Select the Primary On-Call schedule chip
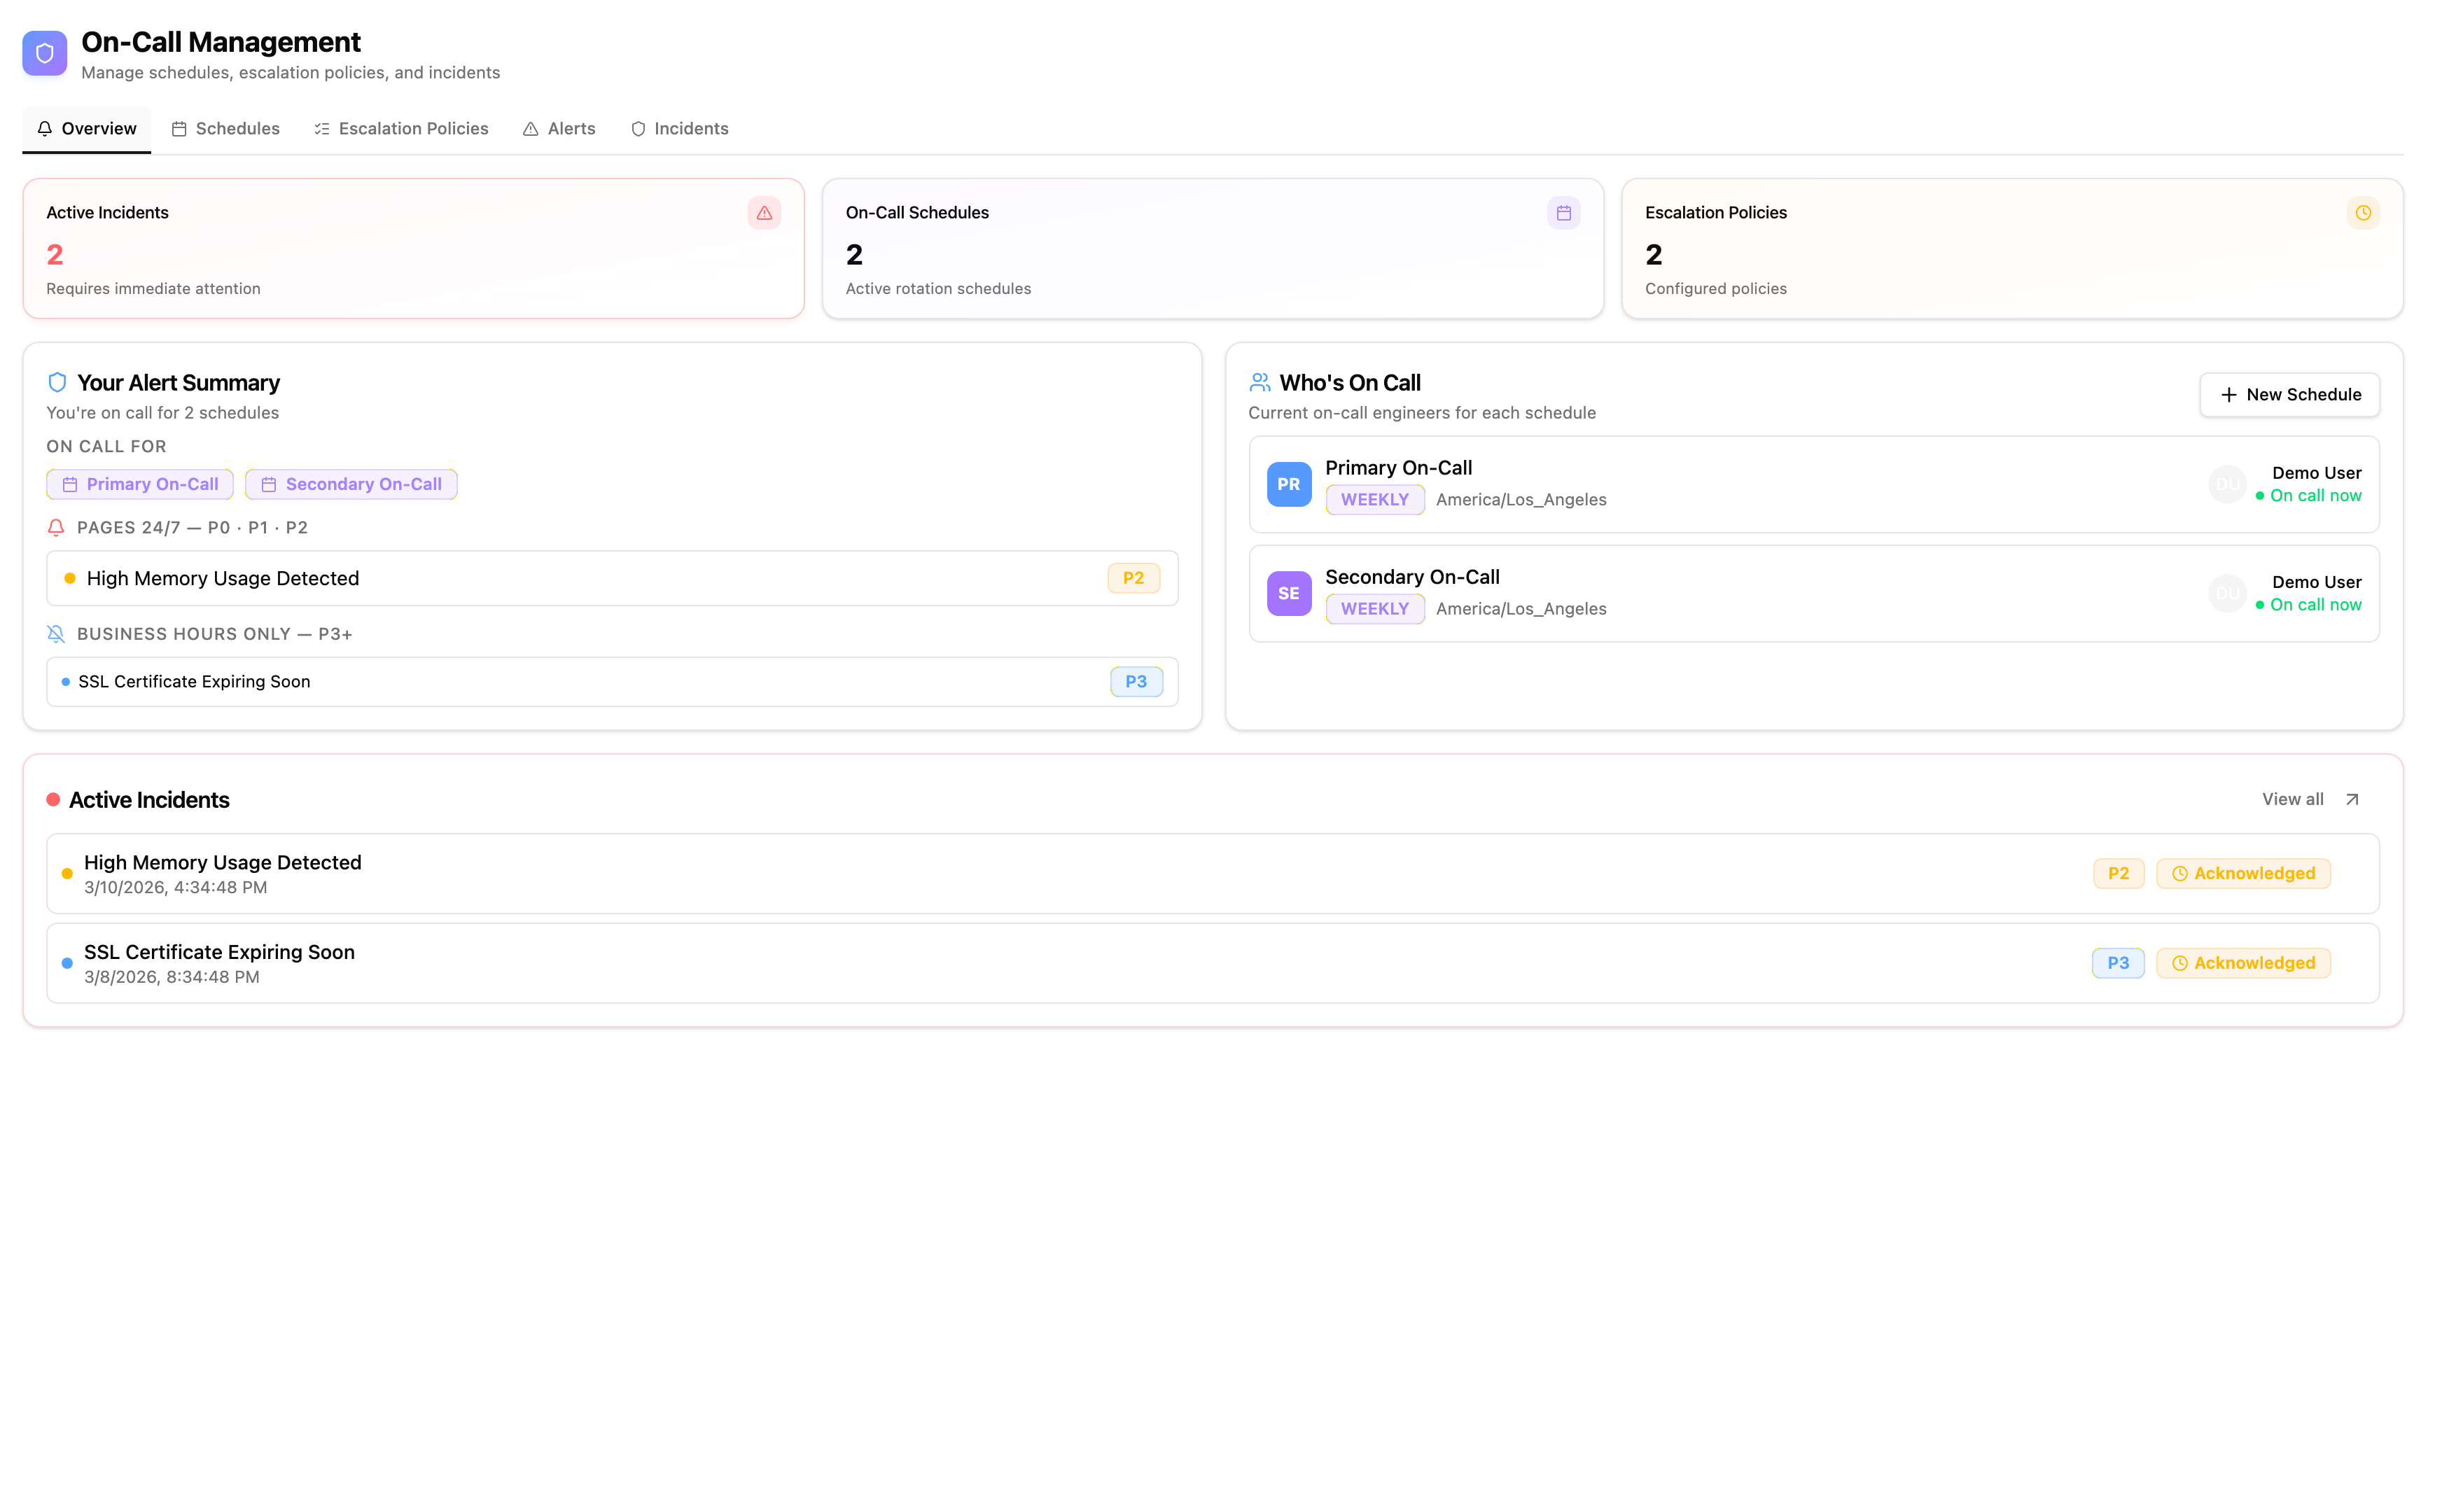This screenshot has width=2442, height=1512. pos(140,484)
